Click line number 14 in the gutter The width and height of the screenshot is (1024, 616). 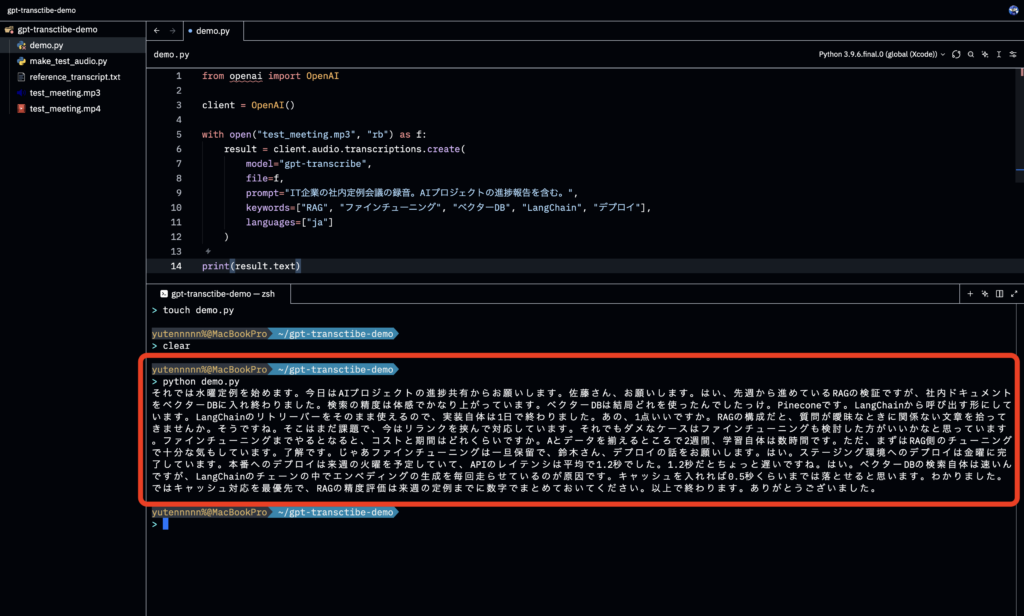tap(176, 266)
